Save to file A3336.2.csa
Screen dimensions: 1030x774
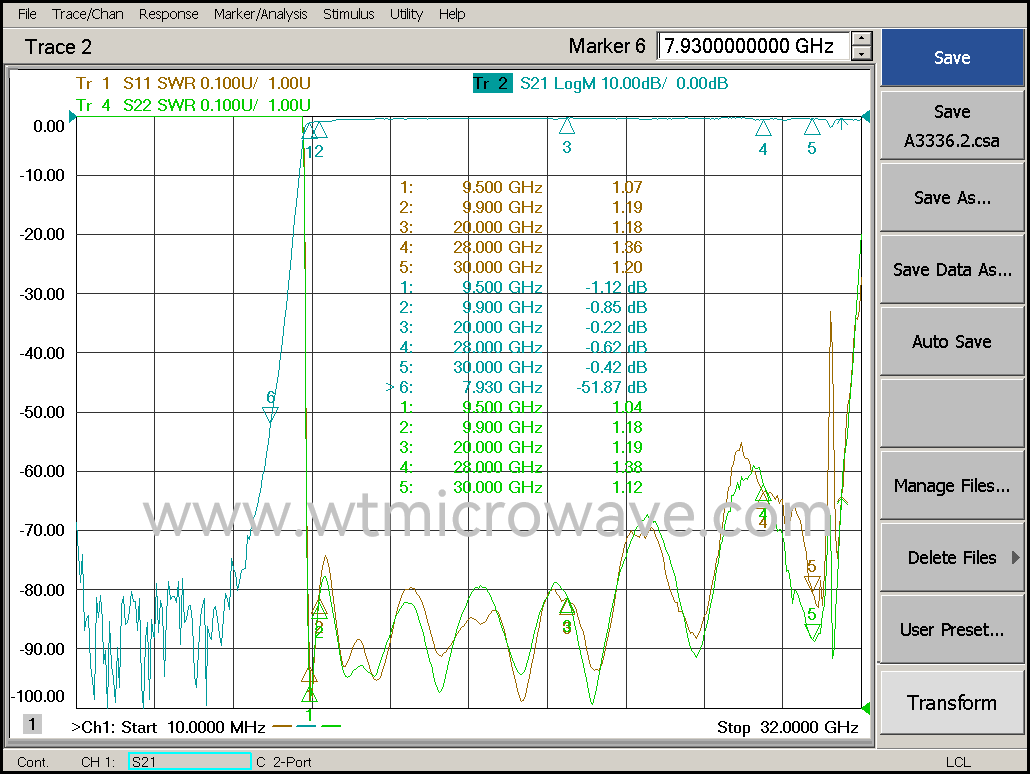click(x=951, y=125)
